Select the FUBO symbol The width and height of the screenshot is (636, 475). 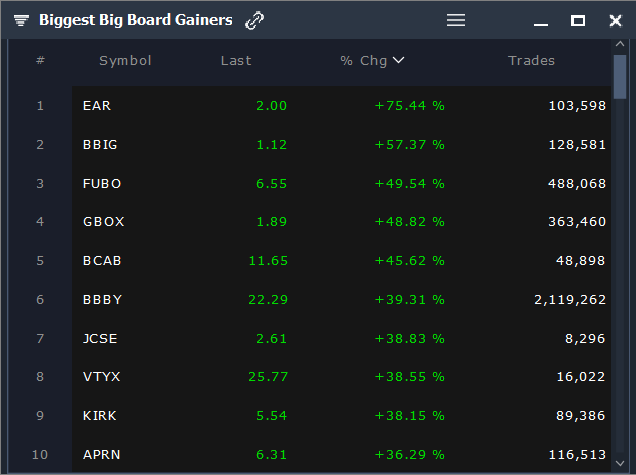pos(102,184)
